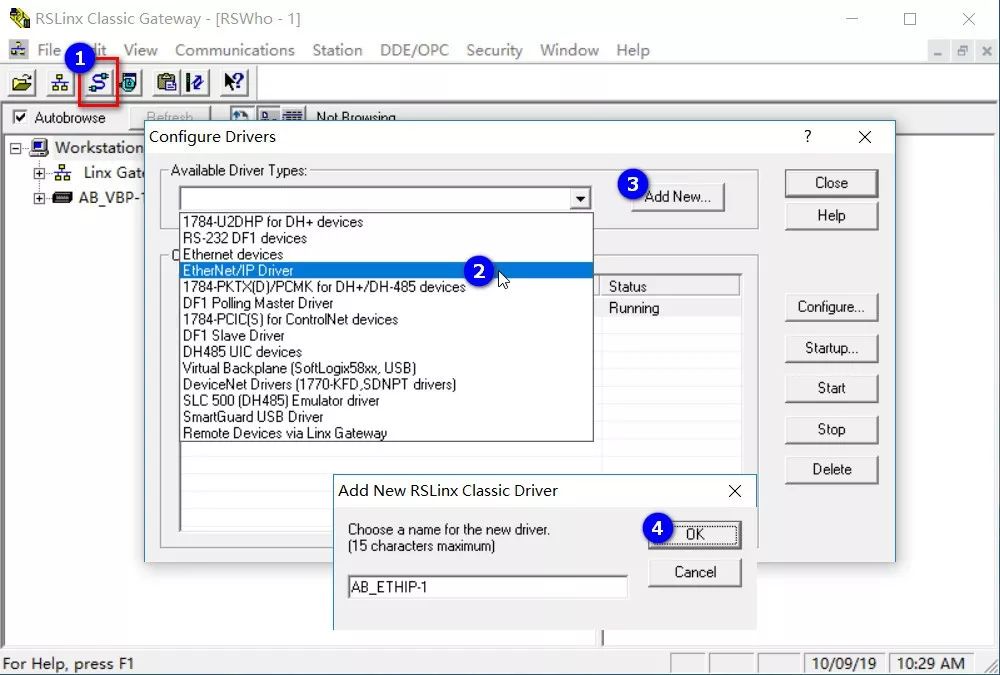Click the Linx Gateways icon in the tree
1000x675 pixels.
[x=62, y=172]
